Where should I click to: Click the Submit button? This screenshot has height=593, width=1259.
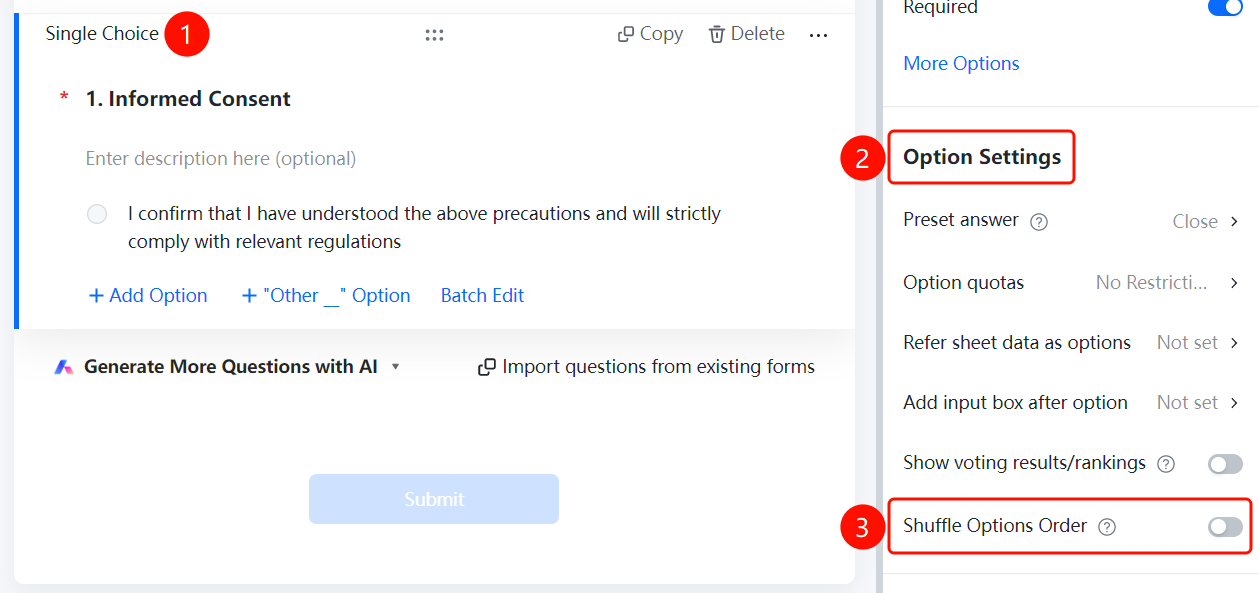(434, 499)
